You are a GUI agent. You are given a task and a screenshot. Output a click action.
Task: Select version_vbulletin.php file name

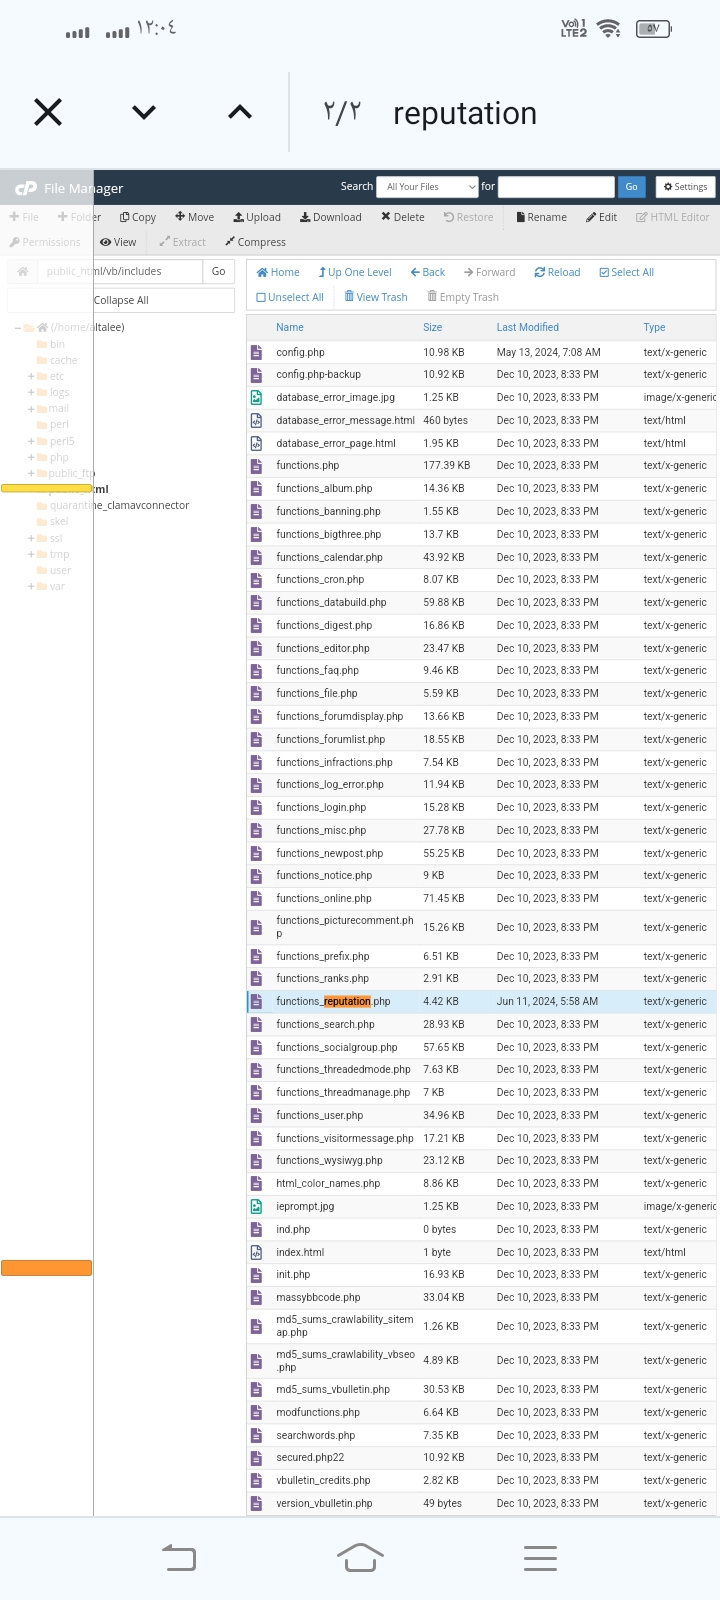(324, 1503)
